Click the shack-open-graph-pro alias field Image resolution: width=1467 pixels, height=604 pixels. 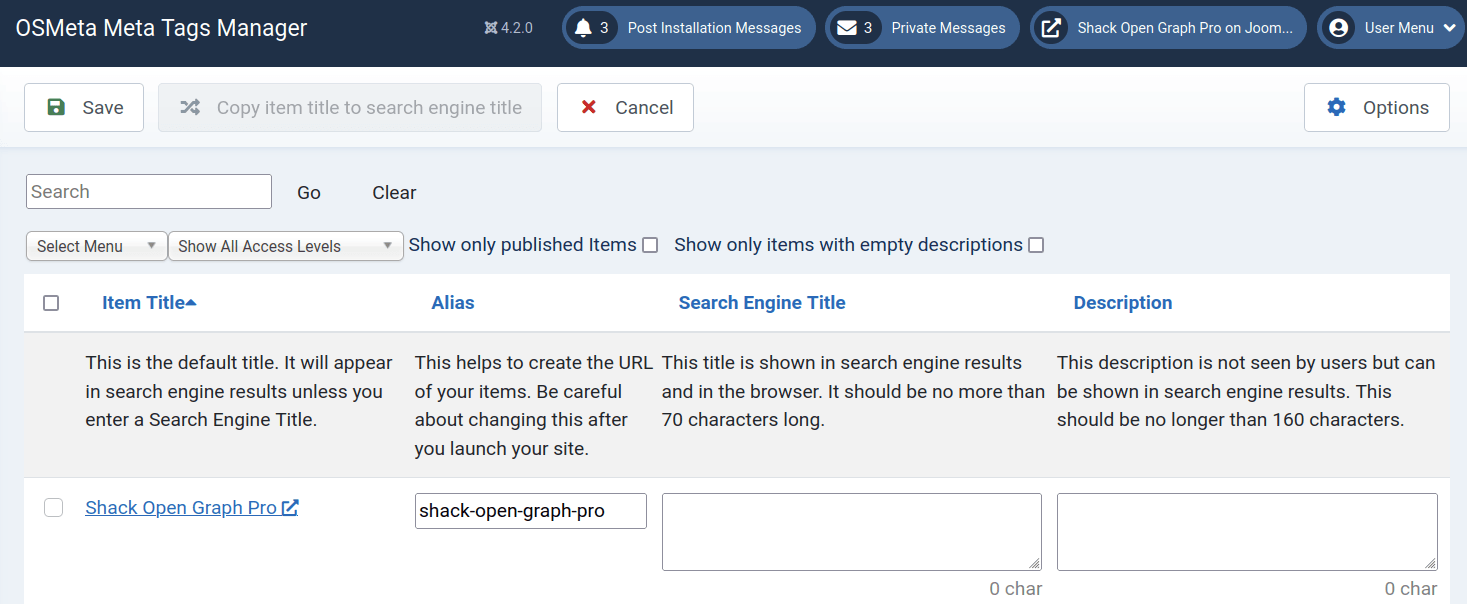point(531,511)
